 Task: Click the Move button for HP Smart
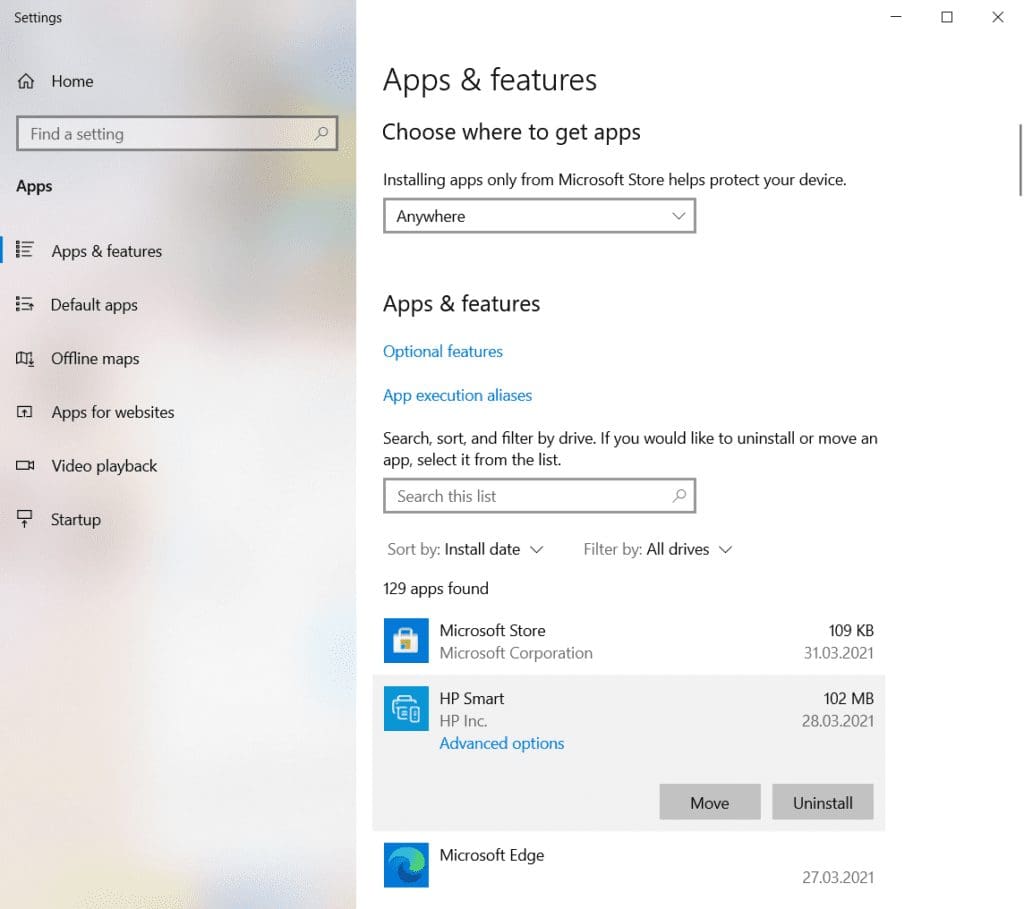tap(710, 802)
